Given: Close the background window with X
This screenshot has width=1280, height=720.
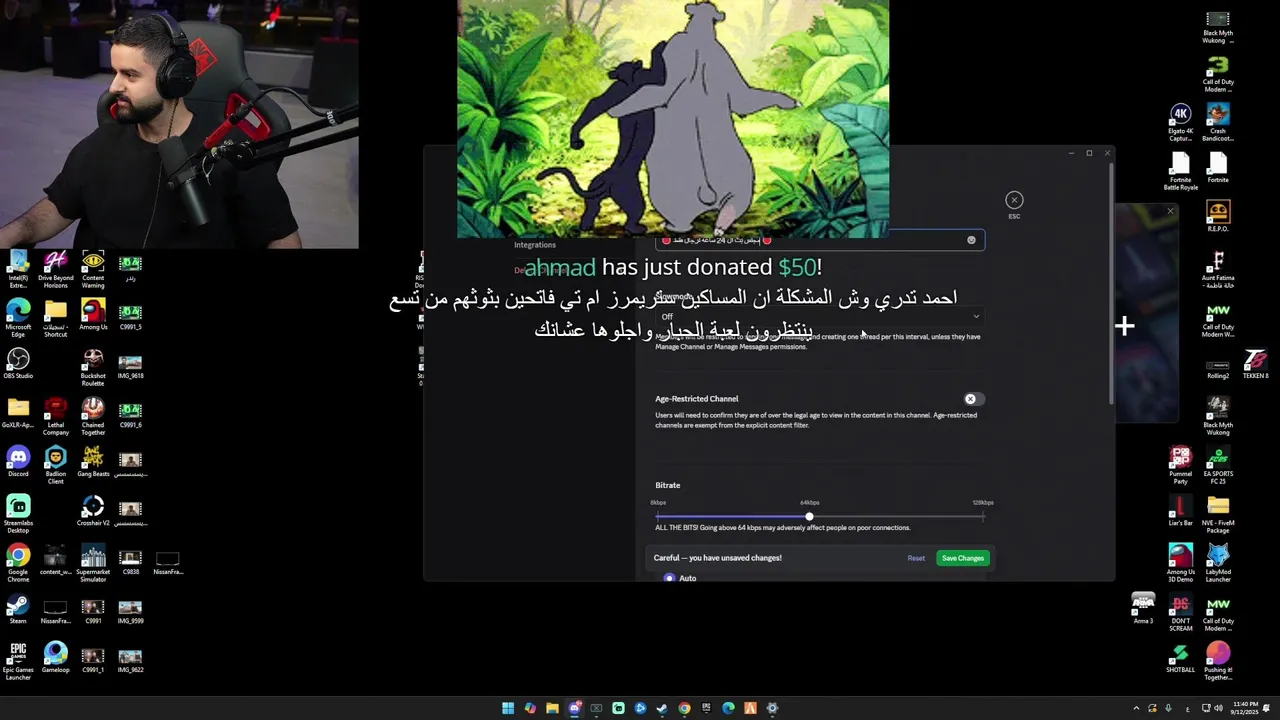Looking at the screenshot, I should point(1170,211).
